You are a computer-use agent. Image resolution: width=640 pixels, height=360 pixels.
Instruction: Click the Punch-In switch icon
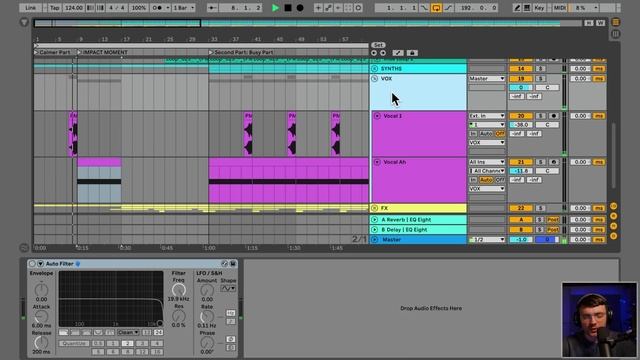(424, 8)
